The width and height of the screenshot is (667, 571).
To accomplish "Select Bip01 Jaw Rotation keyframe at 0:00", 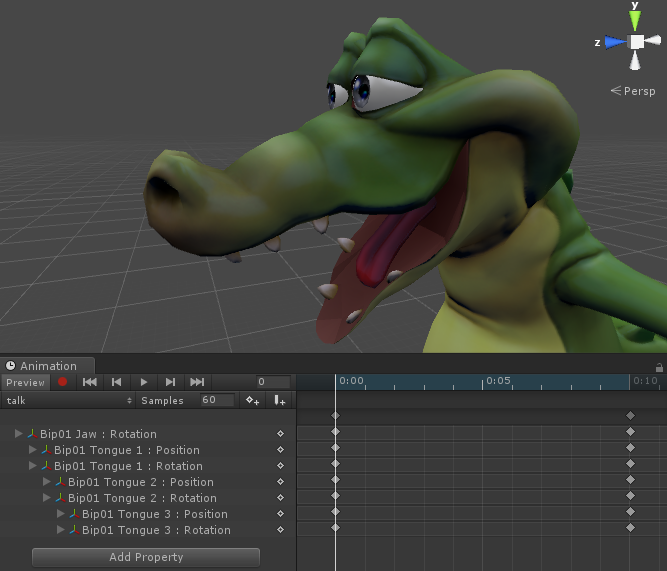I will (335, 431).
